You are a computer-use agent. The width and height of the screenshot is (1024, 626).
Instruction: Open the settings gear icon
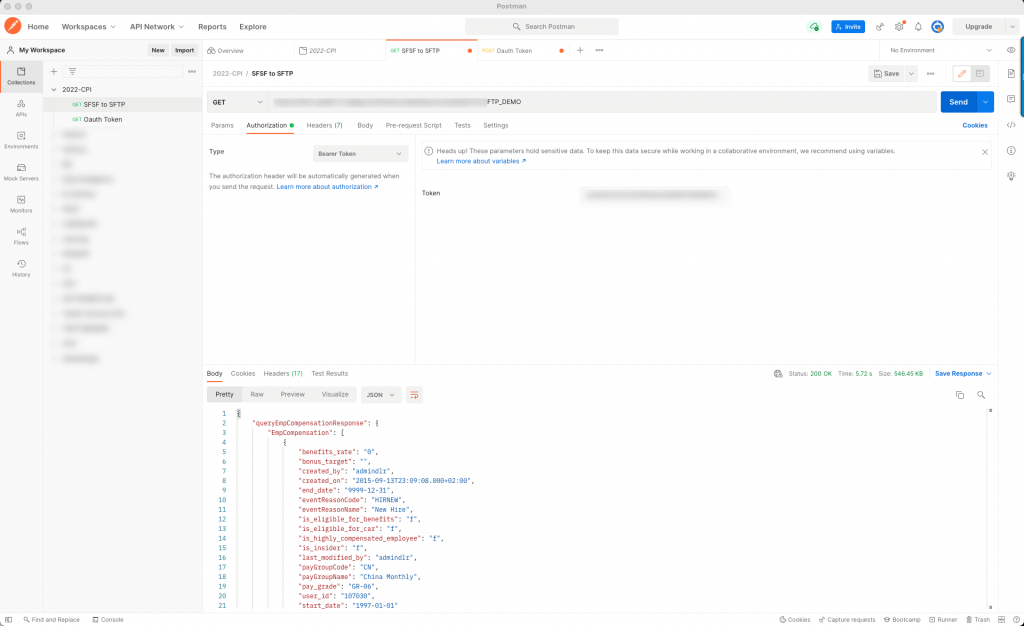tap(899, 27)
